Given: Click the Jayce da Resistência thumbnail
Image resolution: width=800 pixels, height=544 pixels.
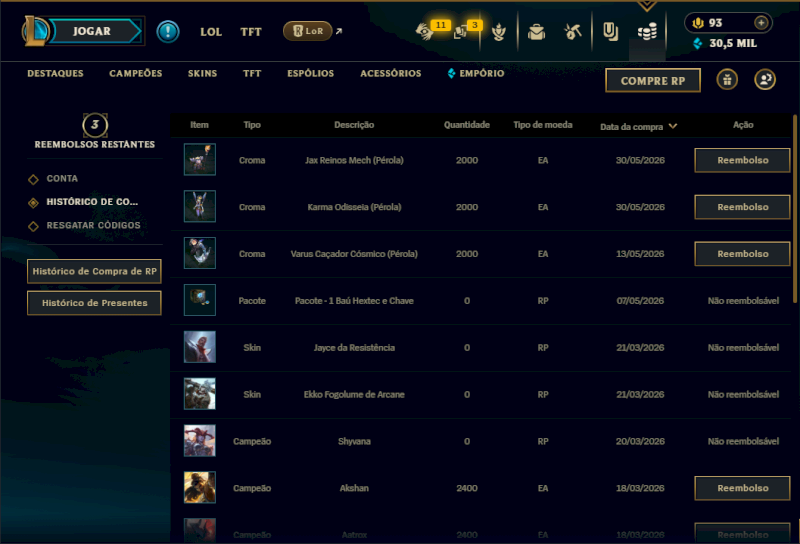Looking at the screenshot, I should pos(199,347).
